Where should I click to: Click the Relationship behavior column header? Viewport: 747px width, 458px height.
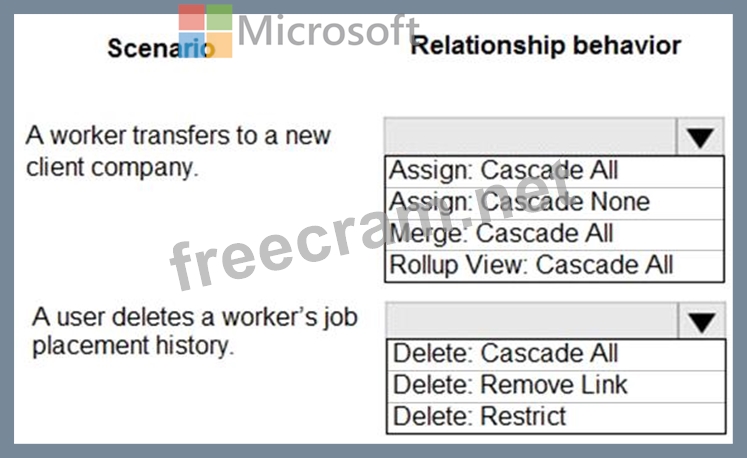click(546, 45)
